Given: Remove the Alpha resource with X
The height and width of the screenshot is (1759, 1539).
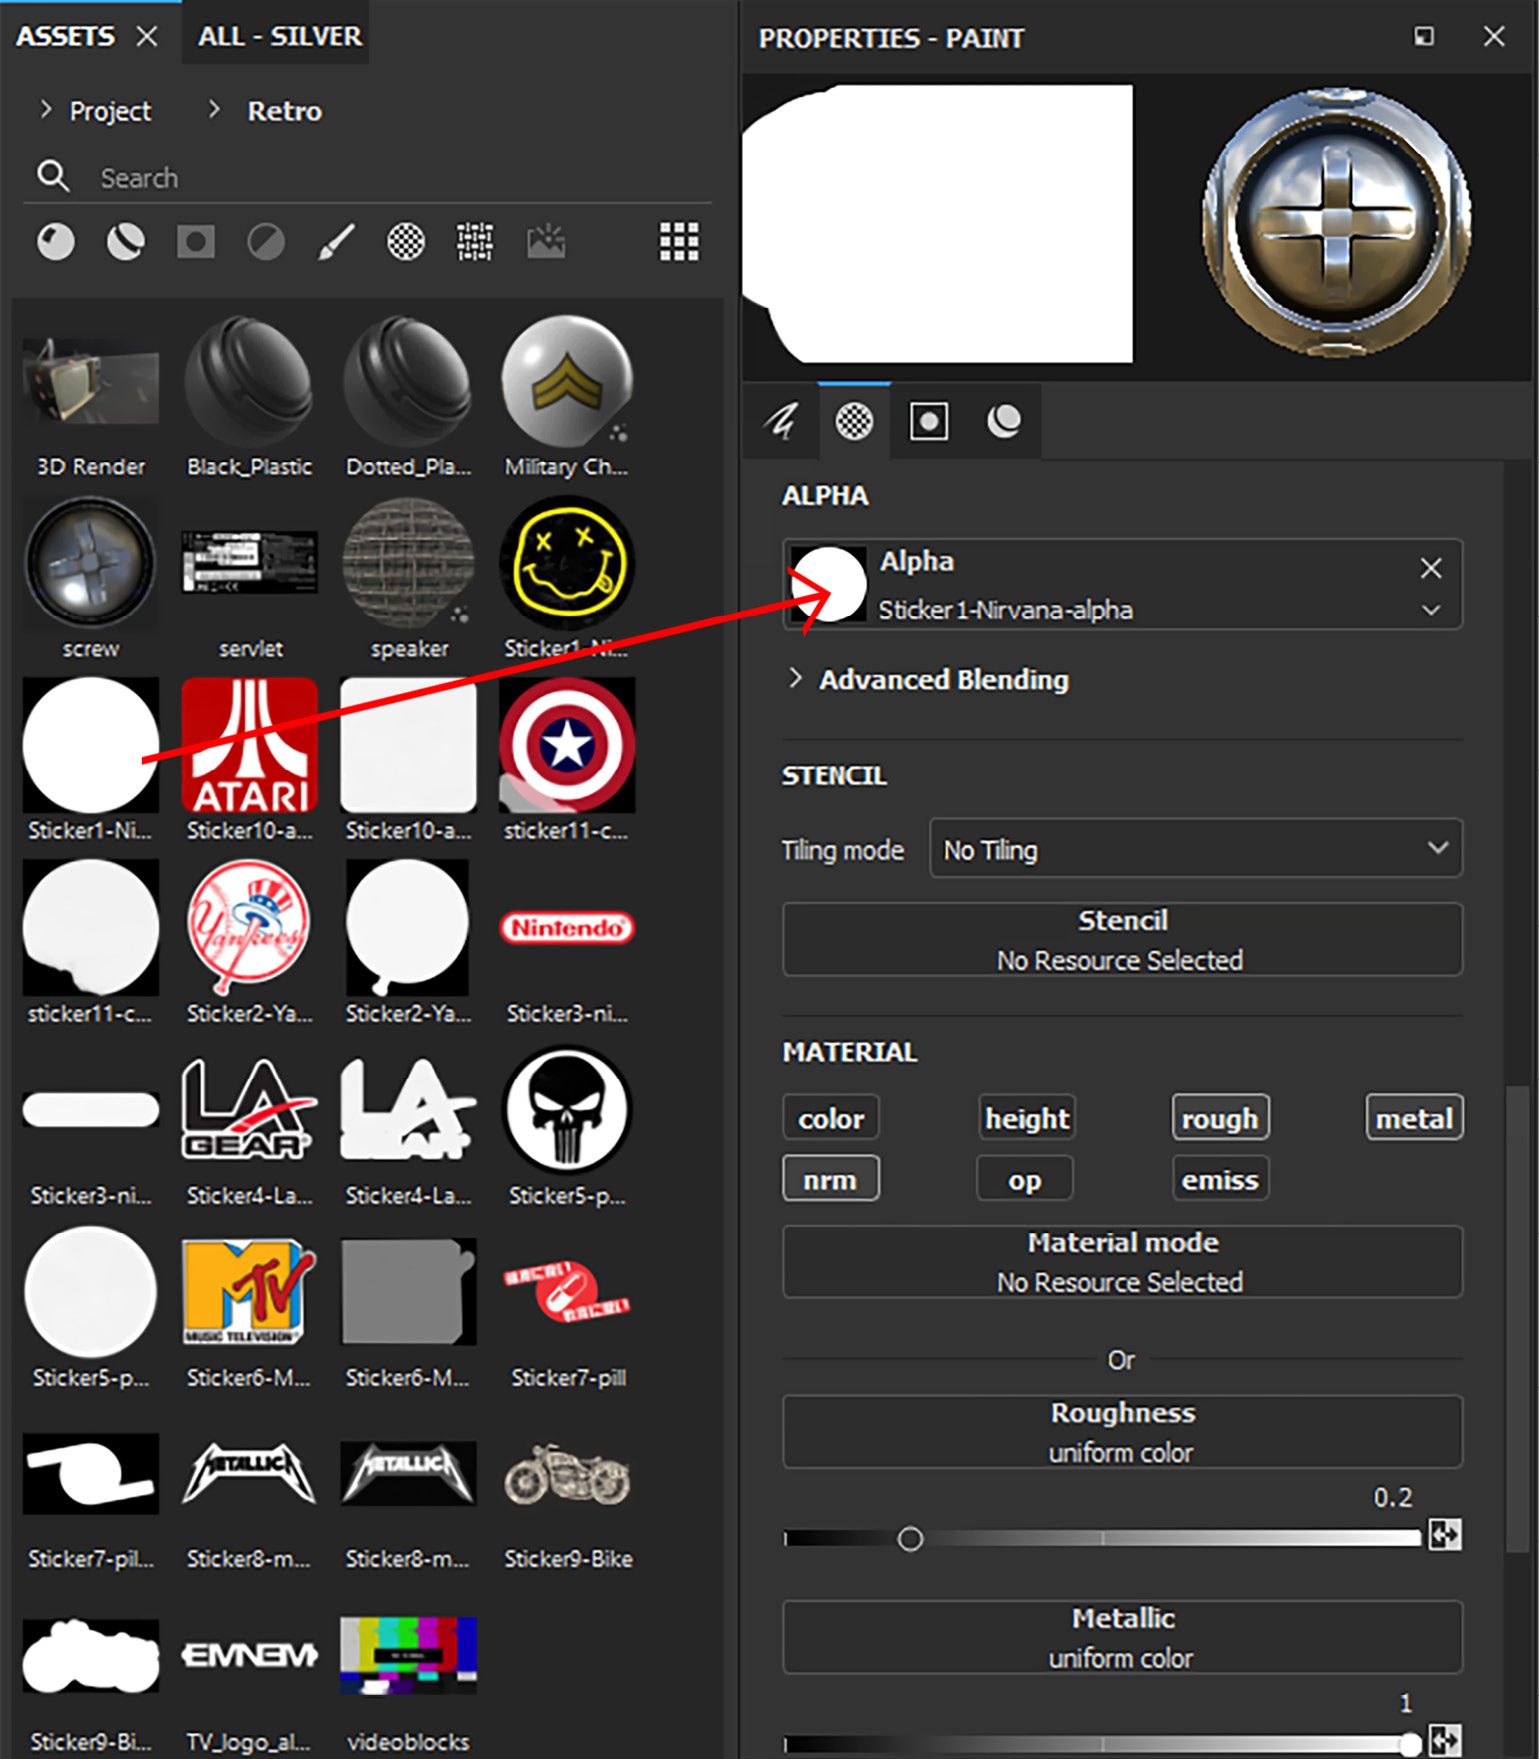Looking at the screenshot, I should [x=1431, y=568].
